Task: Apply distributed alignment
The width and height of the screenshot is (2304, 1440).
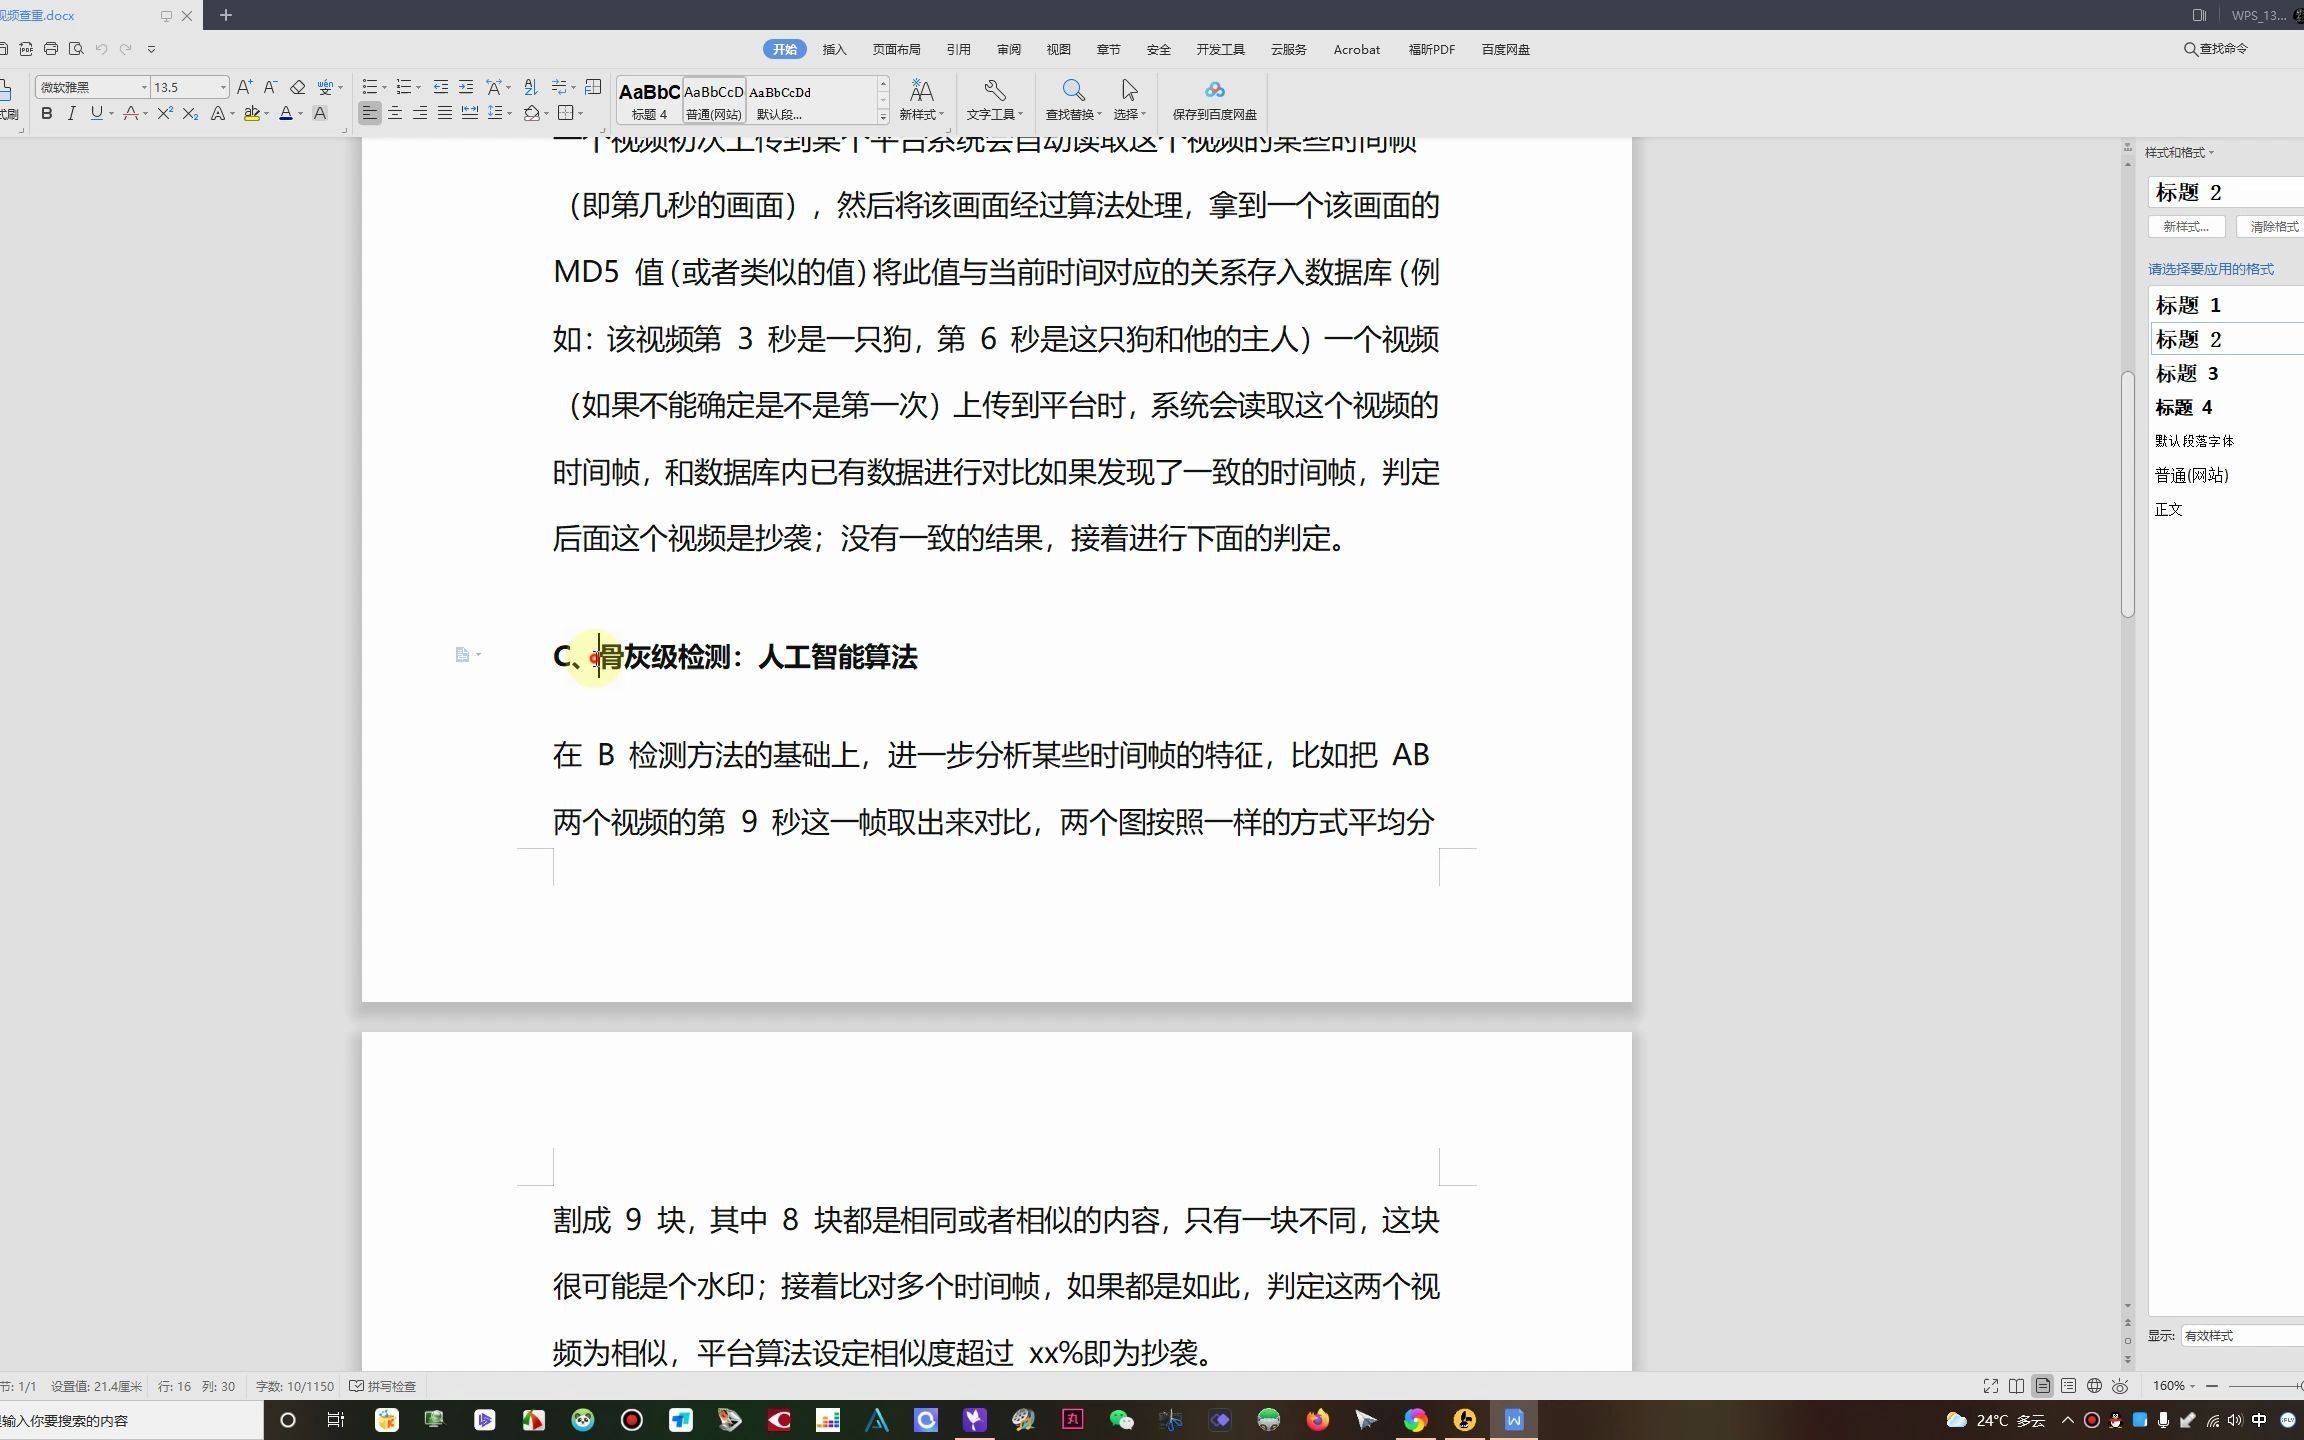Action: (469, 114)
